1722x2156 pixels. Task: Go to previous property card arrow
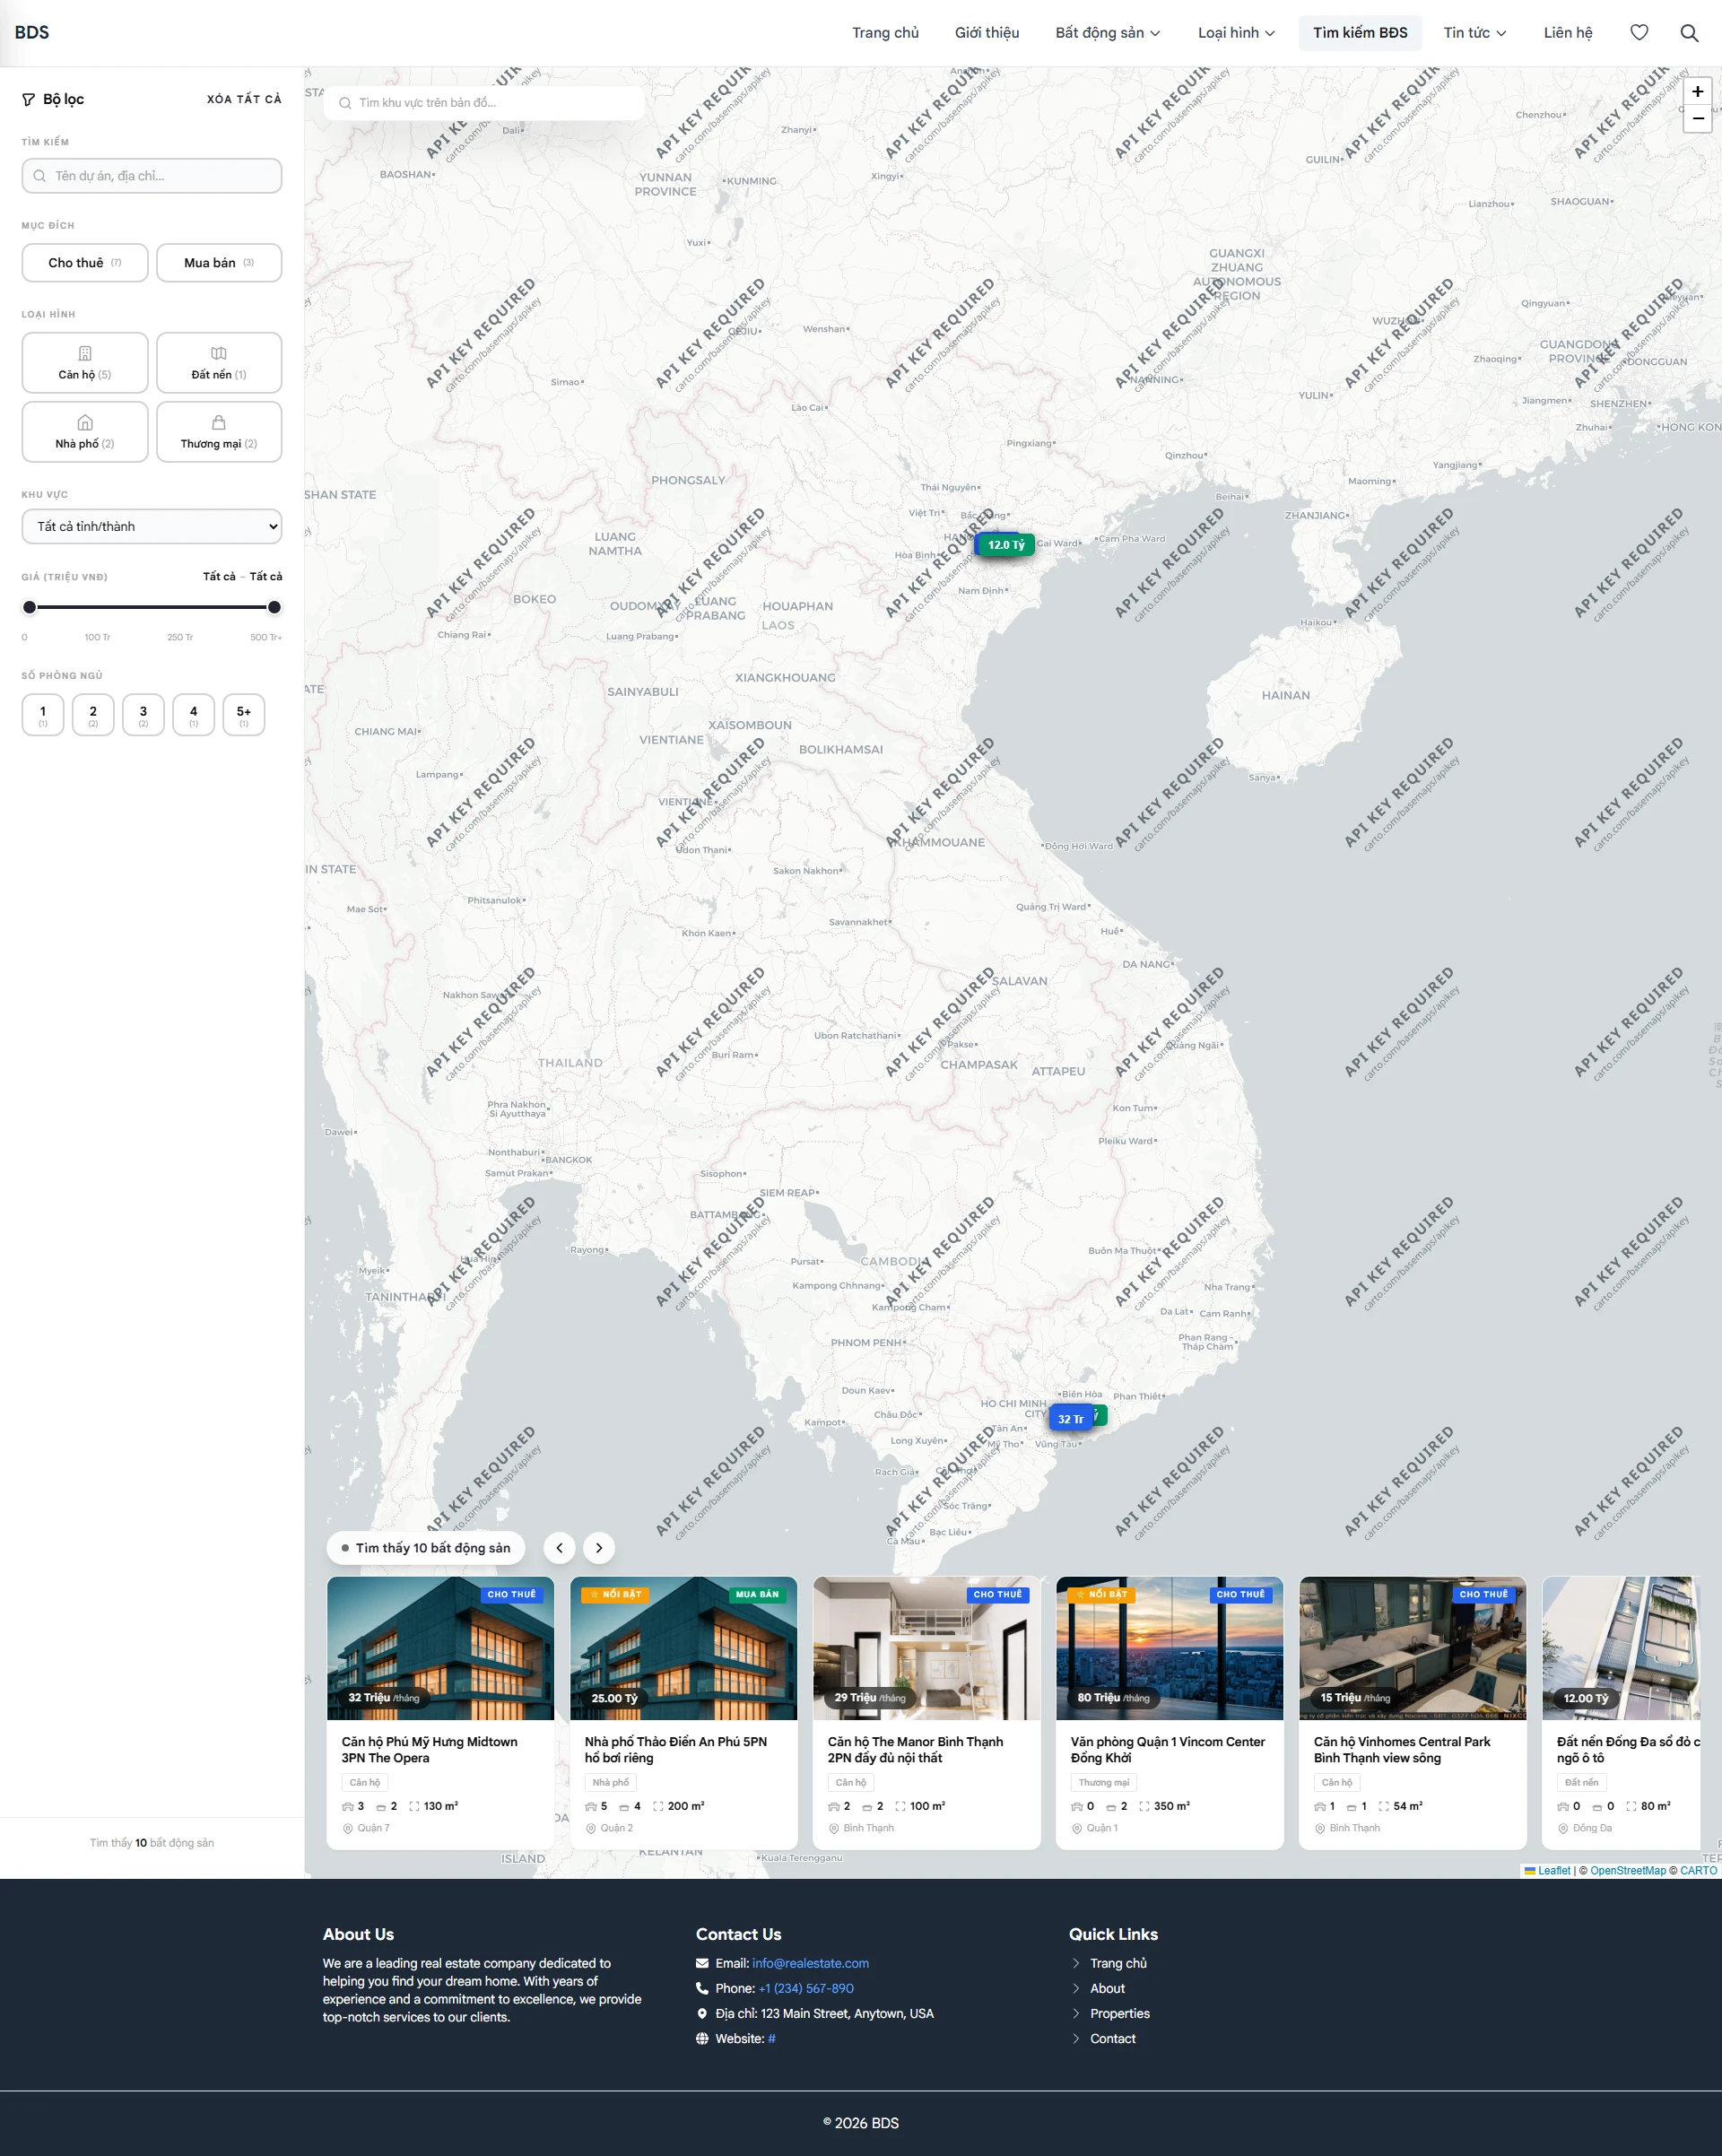click(560, 1548)
